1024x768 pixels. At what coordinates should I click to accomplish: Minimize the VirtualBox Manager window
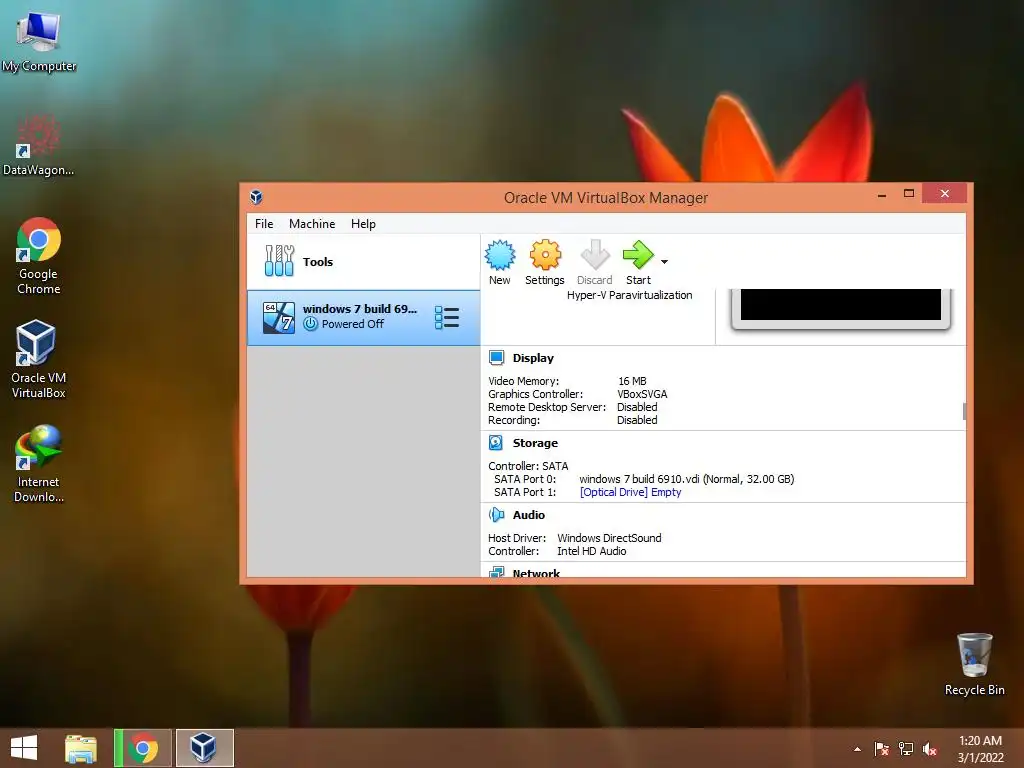[x=882, y=194]
